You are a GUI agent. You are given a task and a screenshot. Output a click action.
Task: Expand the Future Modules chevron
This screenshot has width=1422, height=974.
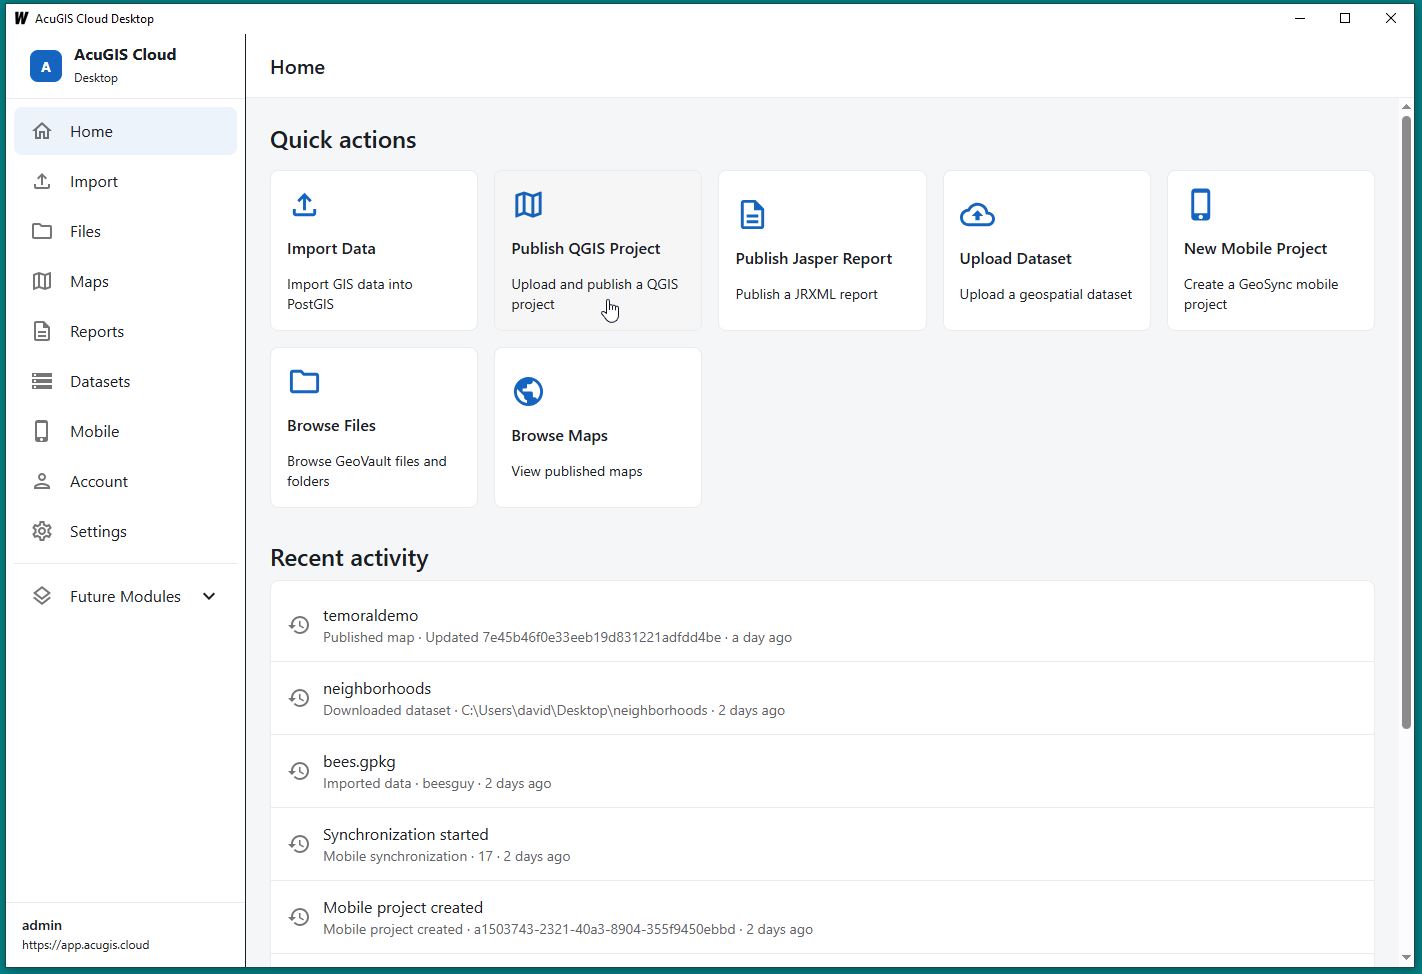click(209, 596)
